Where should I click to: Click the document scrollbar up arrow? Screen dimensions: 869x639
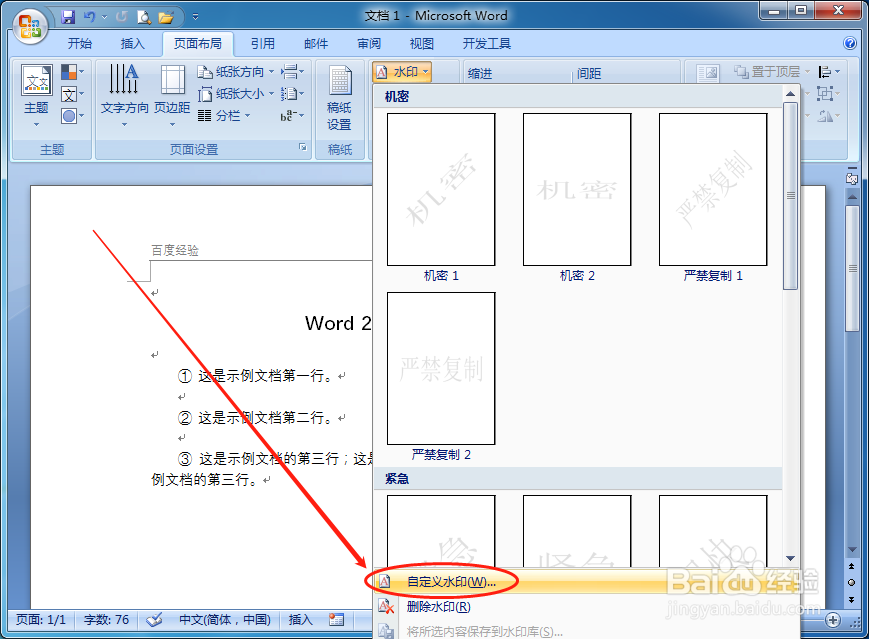(x=852, y=197)
